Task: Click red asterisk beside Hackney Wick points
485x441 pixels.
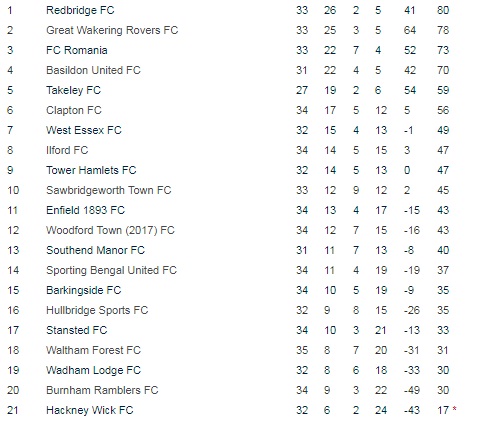Action: click(454, 409)
